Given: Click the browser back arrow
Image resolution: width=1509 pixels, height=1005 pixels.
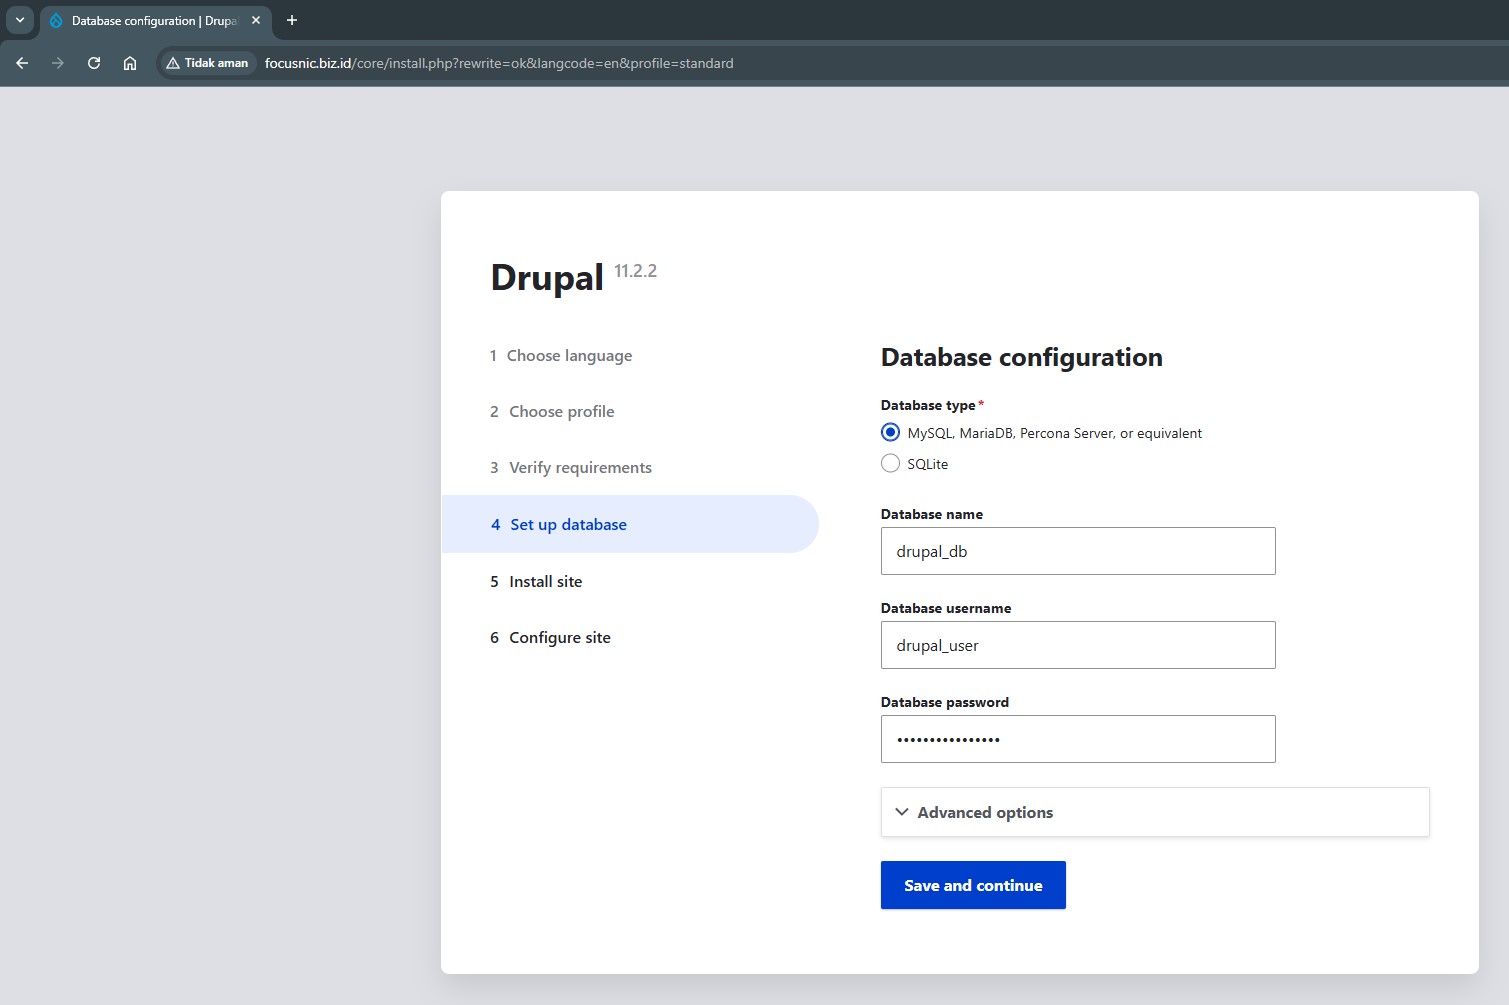Looking at the screenshot, I should 22,63.
